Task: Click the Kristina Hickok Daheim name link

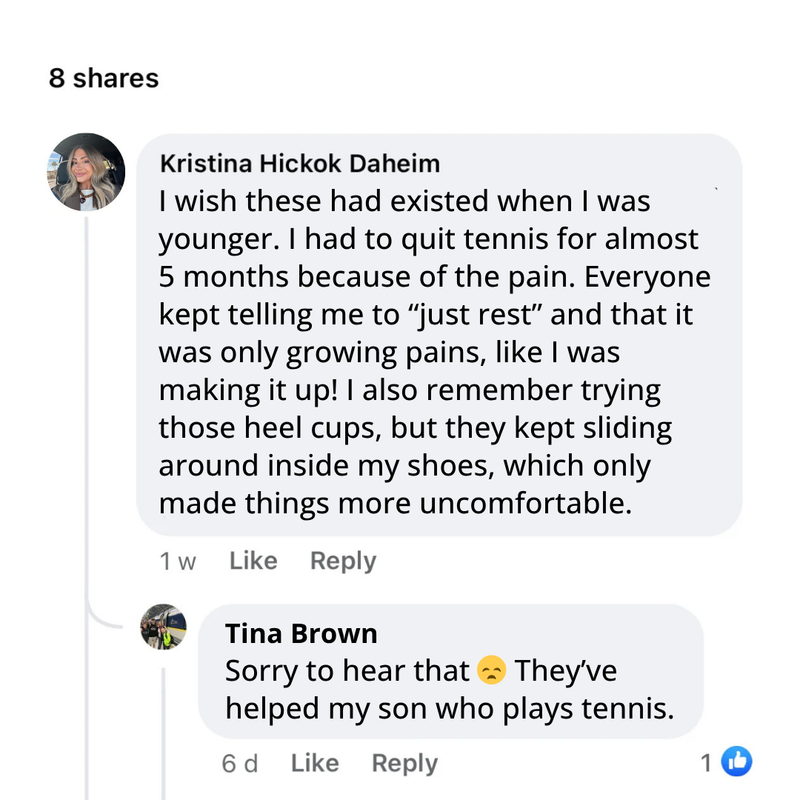Action: (x=300, y=163)
